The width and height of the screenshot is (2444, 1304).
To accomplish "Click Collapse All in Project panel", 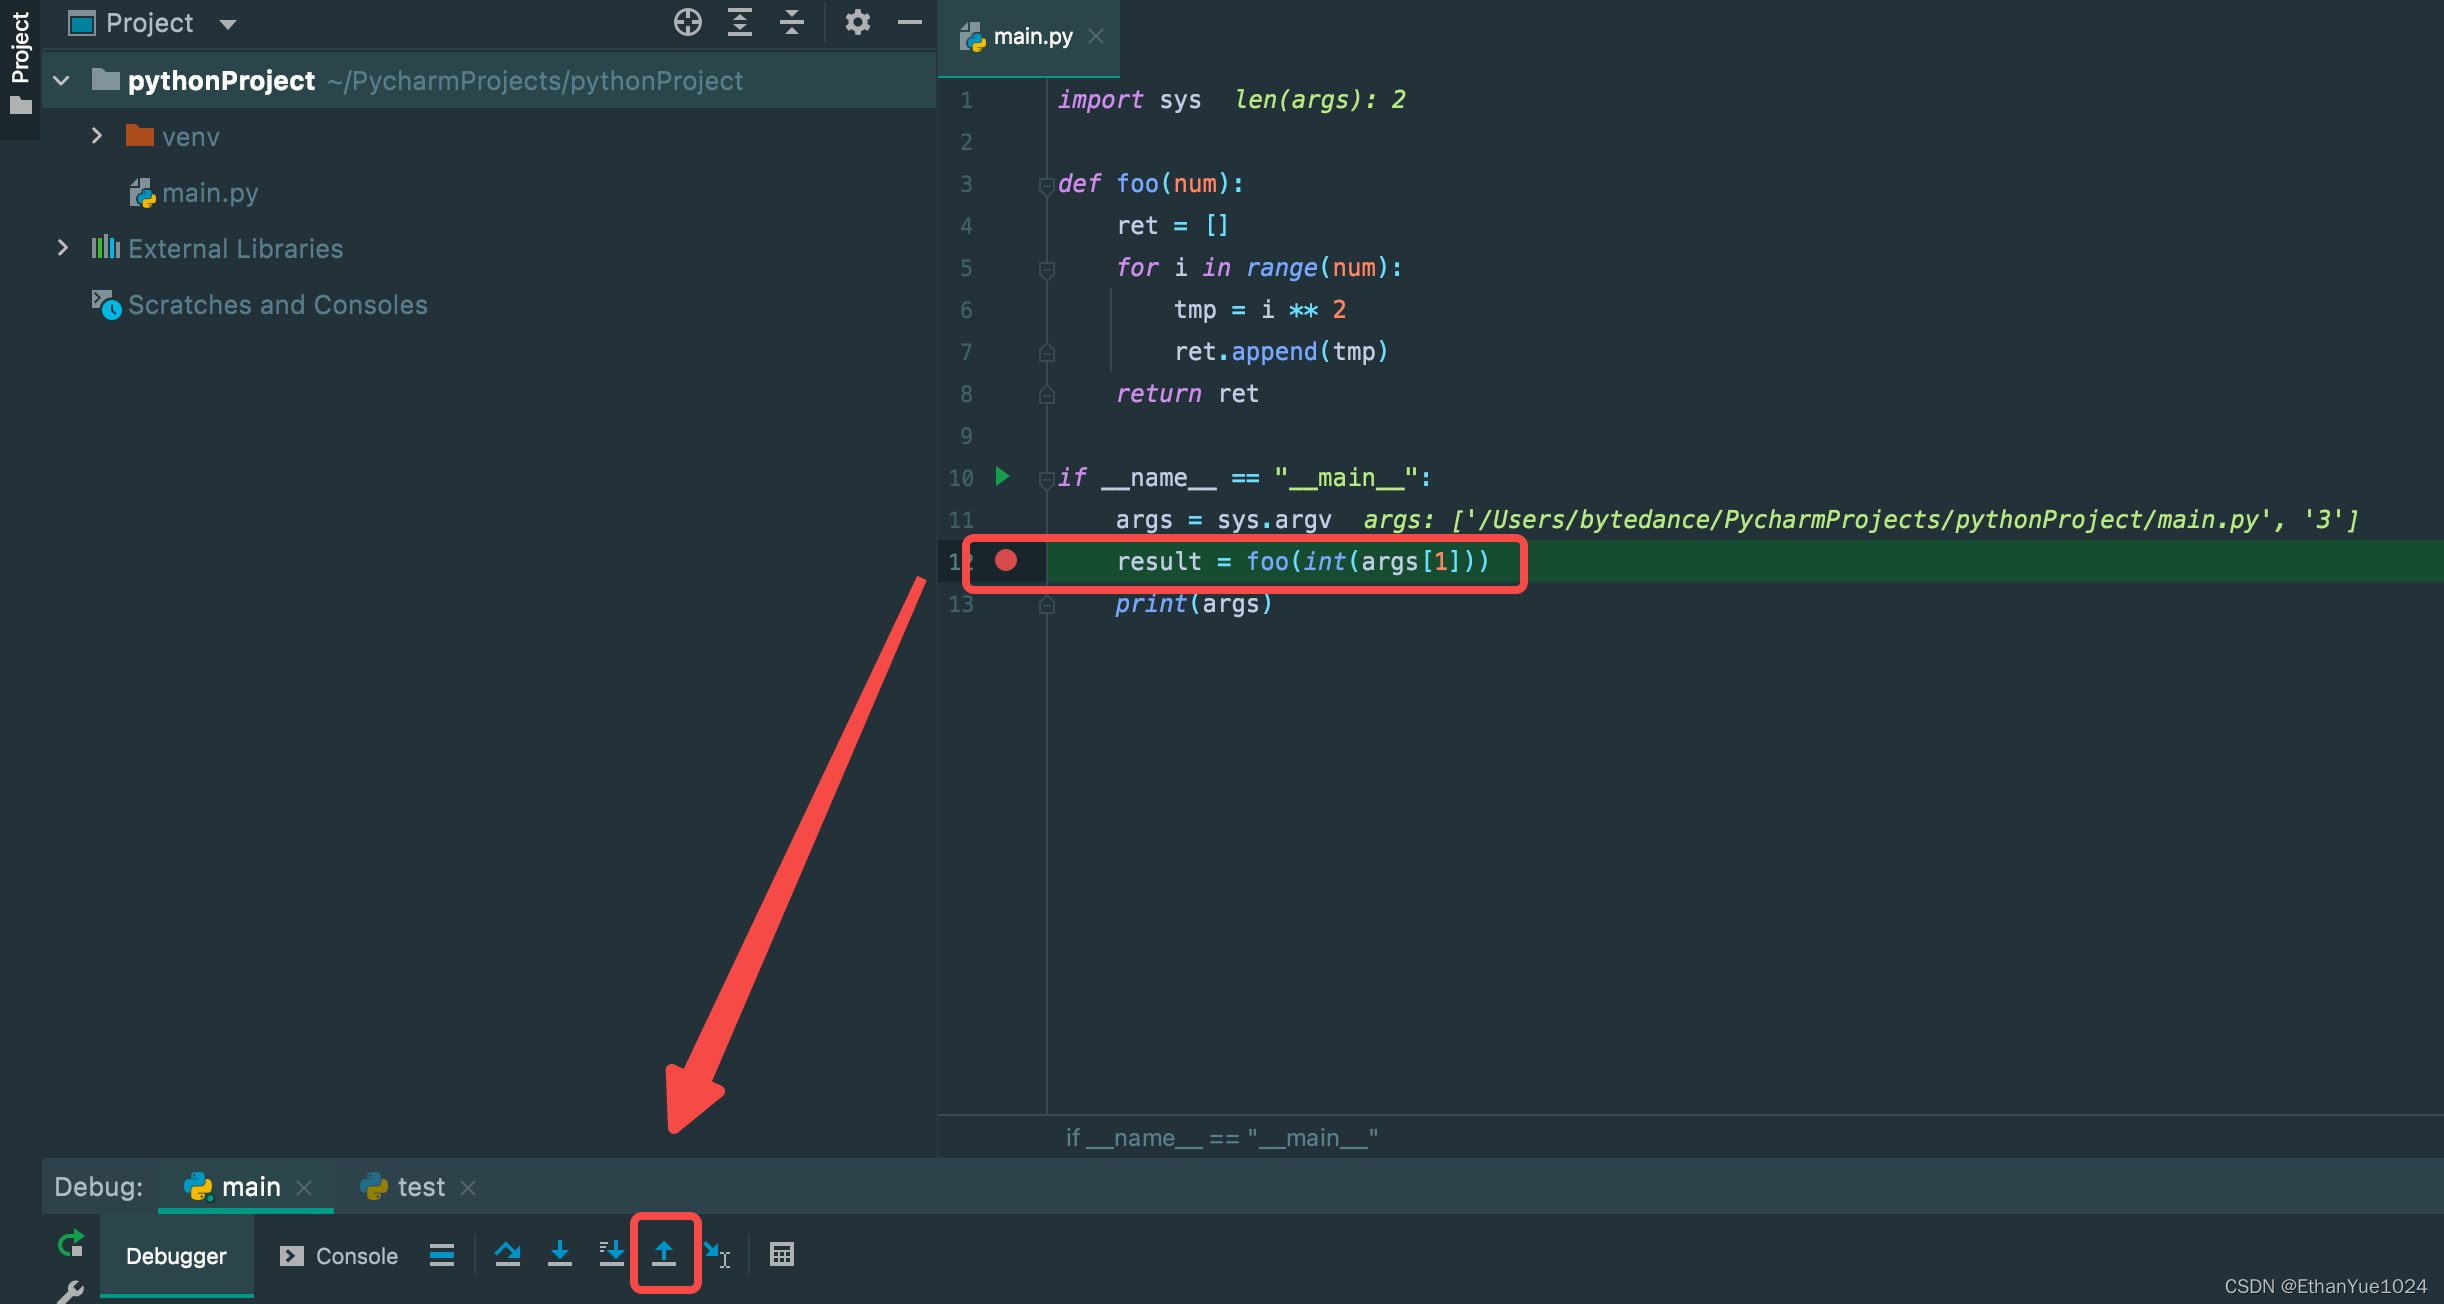I will 792,22.
